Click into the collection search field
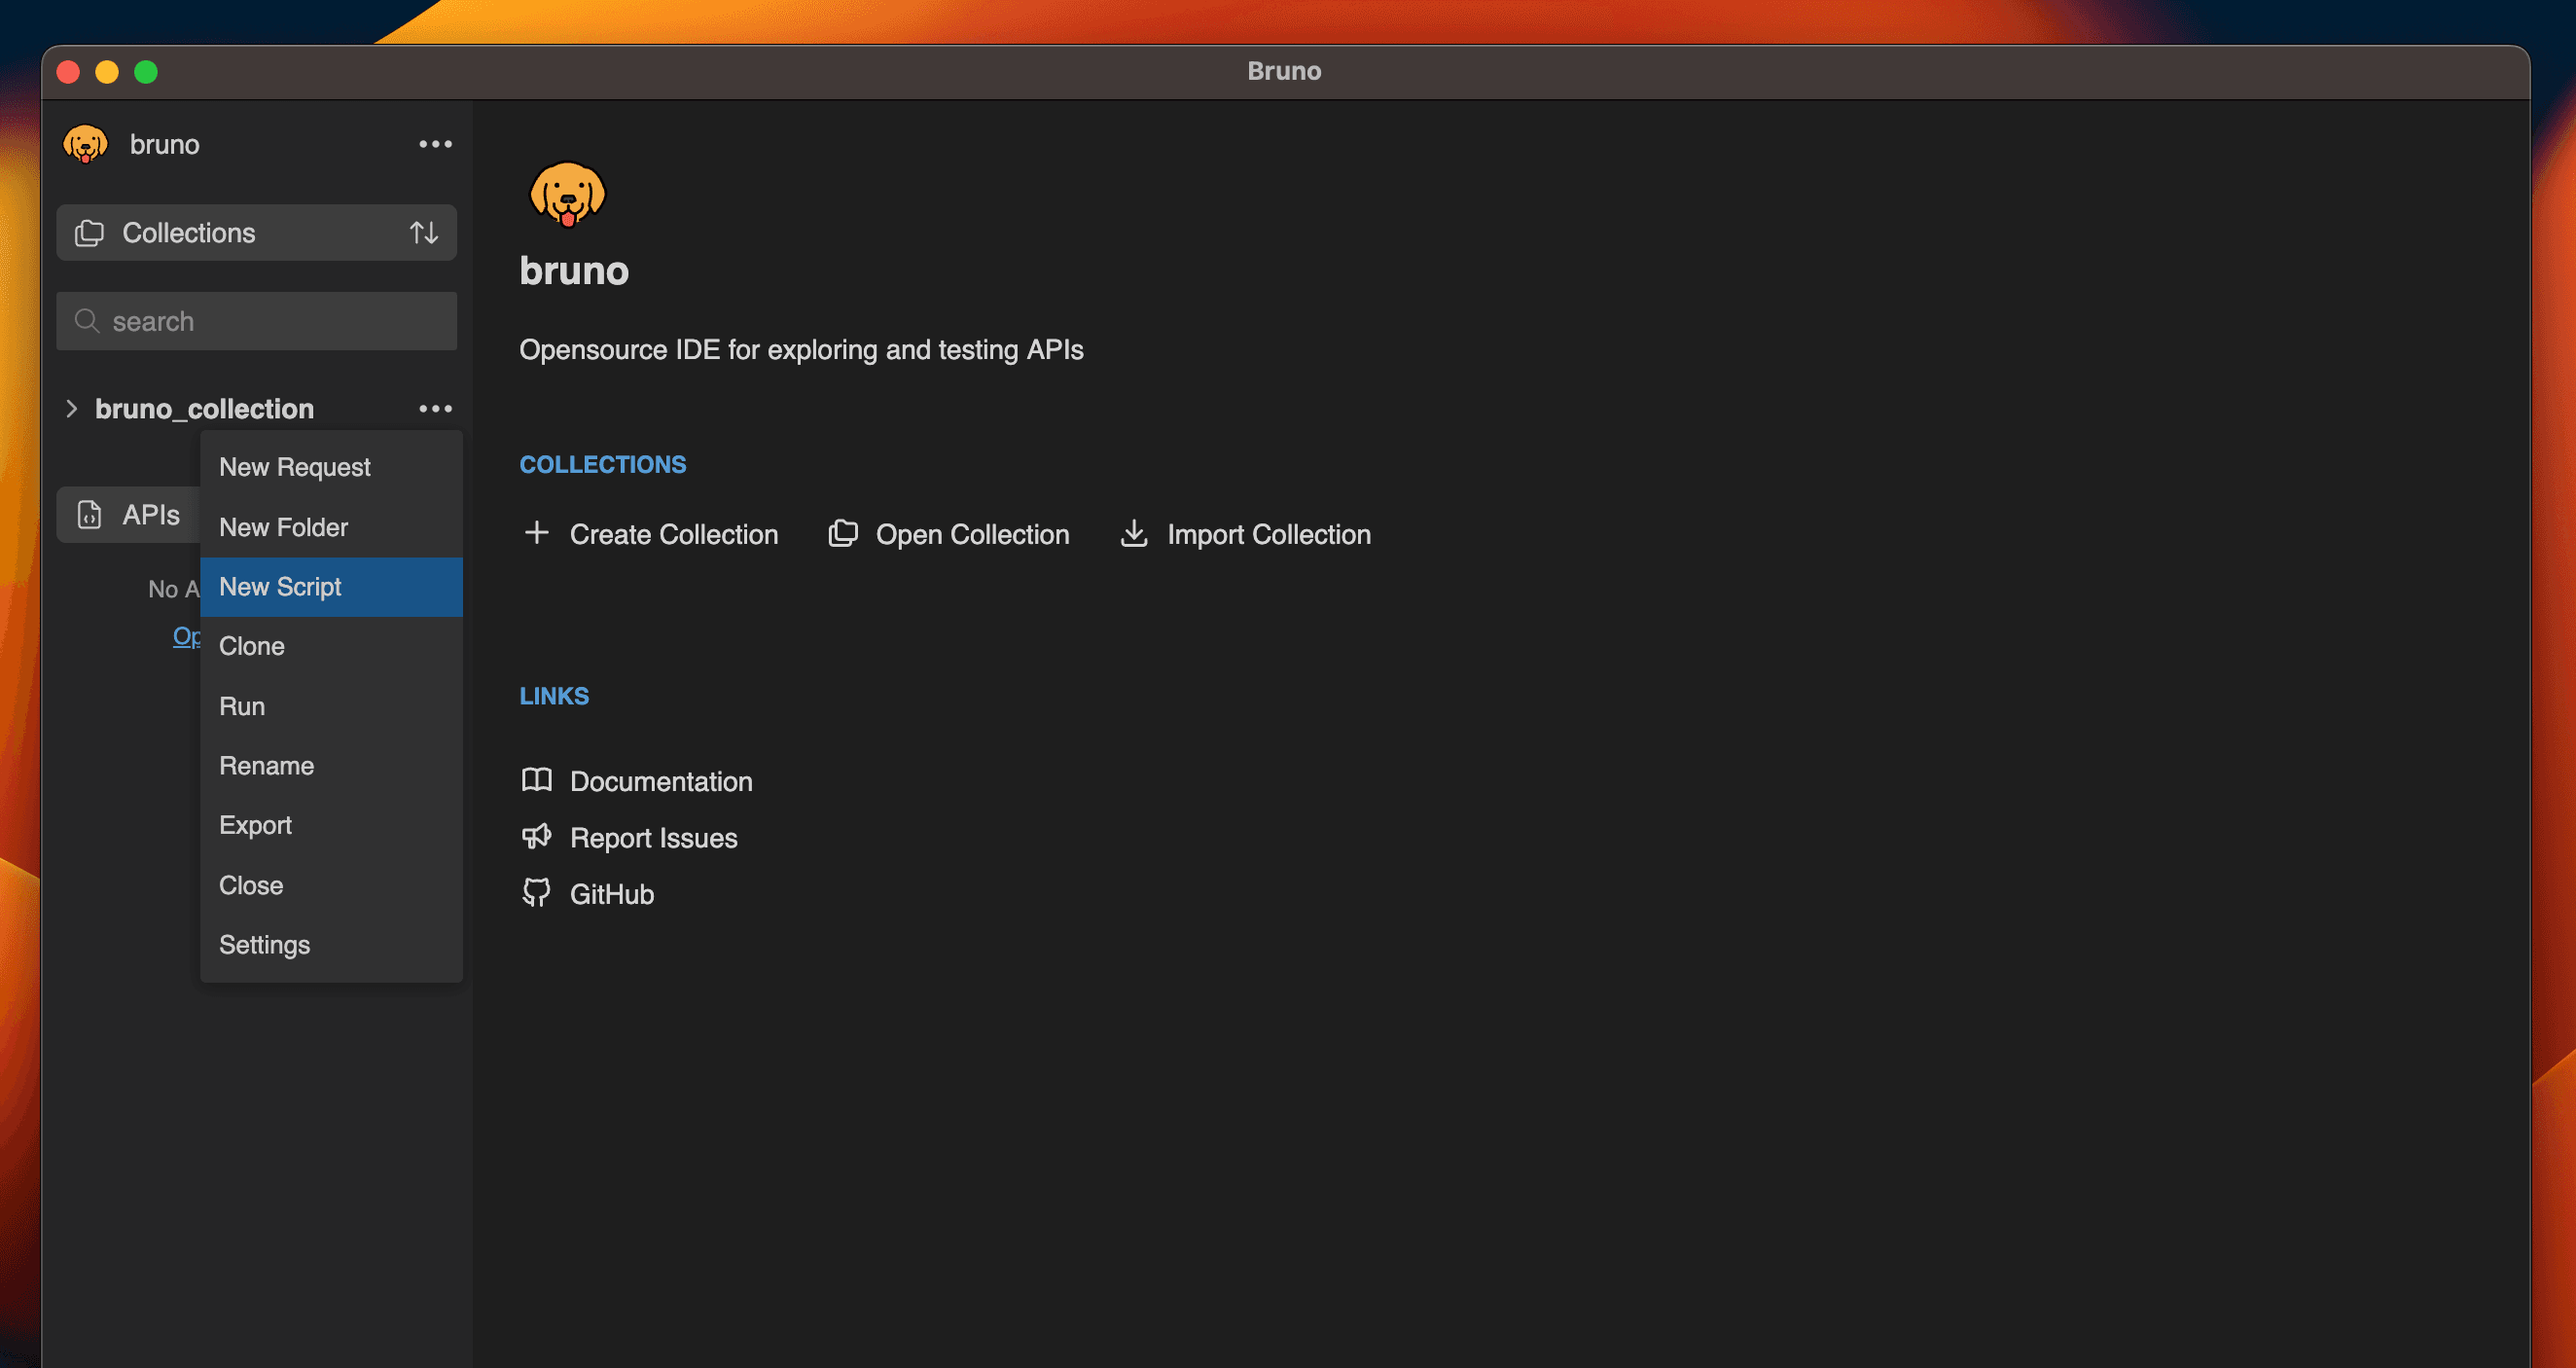 tap(270, 321)
